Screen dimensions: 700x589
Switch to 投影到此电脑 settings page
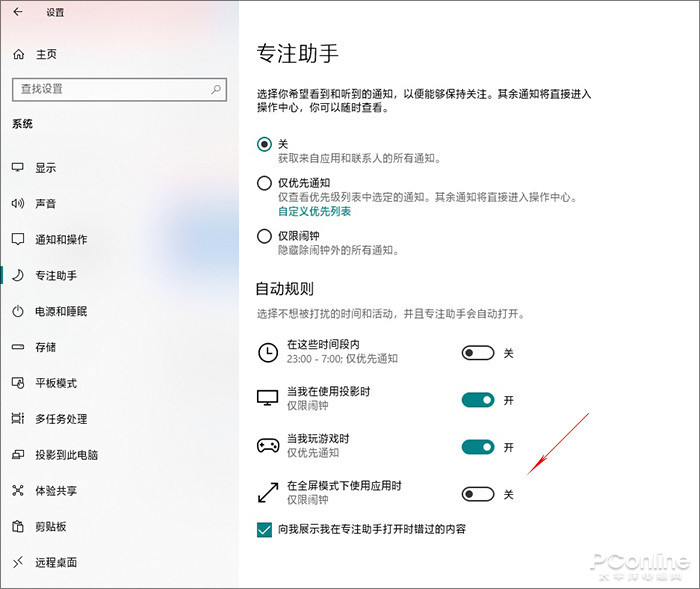click(x=67, y=455)
